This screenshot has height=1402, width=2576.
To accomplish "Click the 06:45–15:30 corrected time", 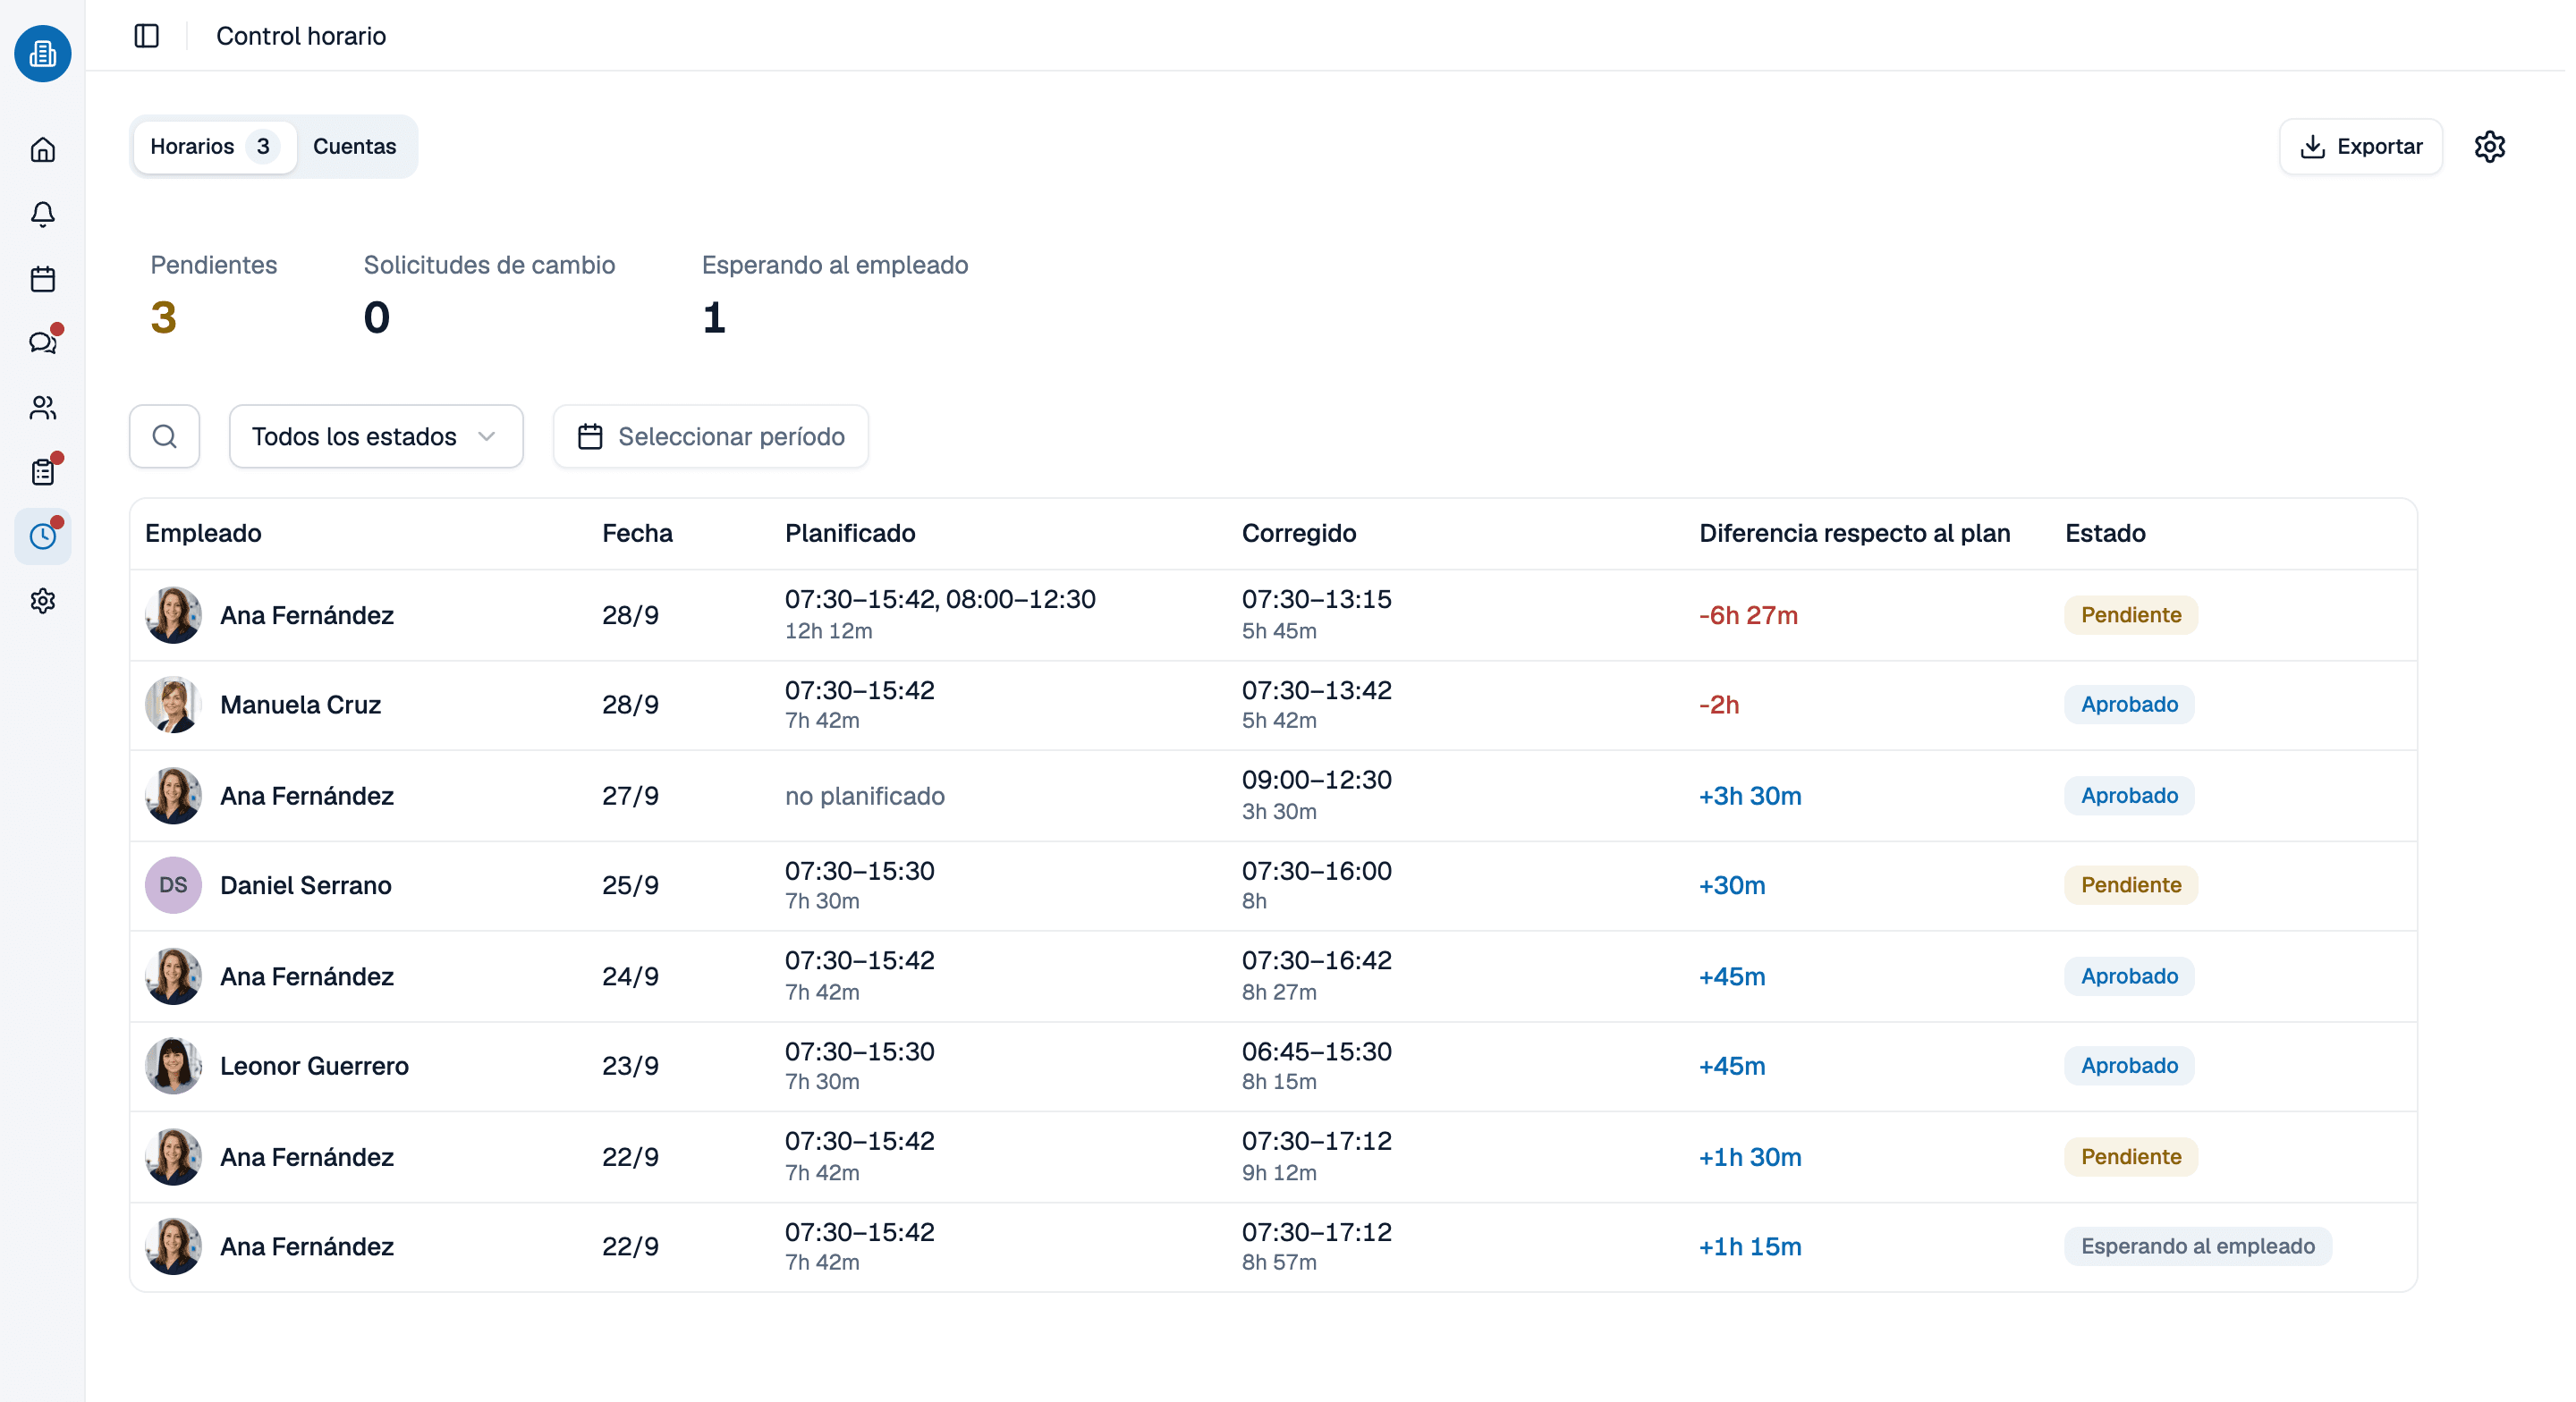I will pyautogui.click(x=1316, y=1051).
